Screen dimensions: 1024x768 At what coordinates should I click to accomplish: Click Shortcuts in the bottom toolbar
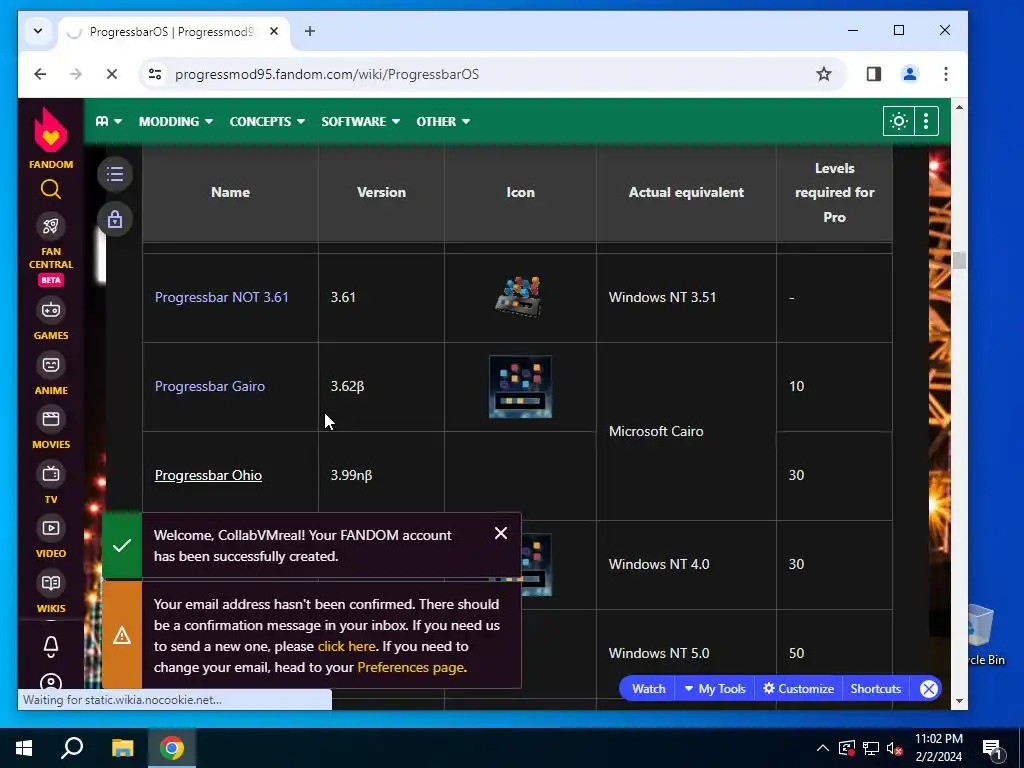[x=875, y=688]
